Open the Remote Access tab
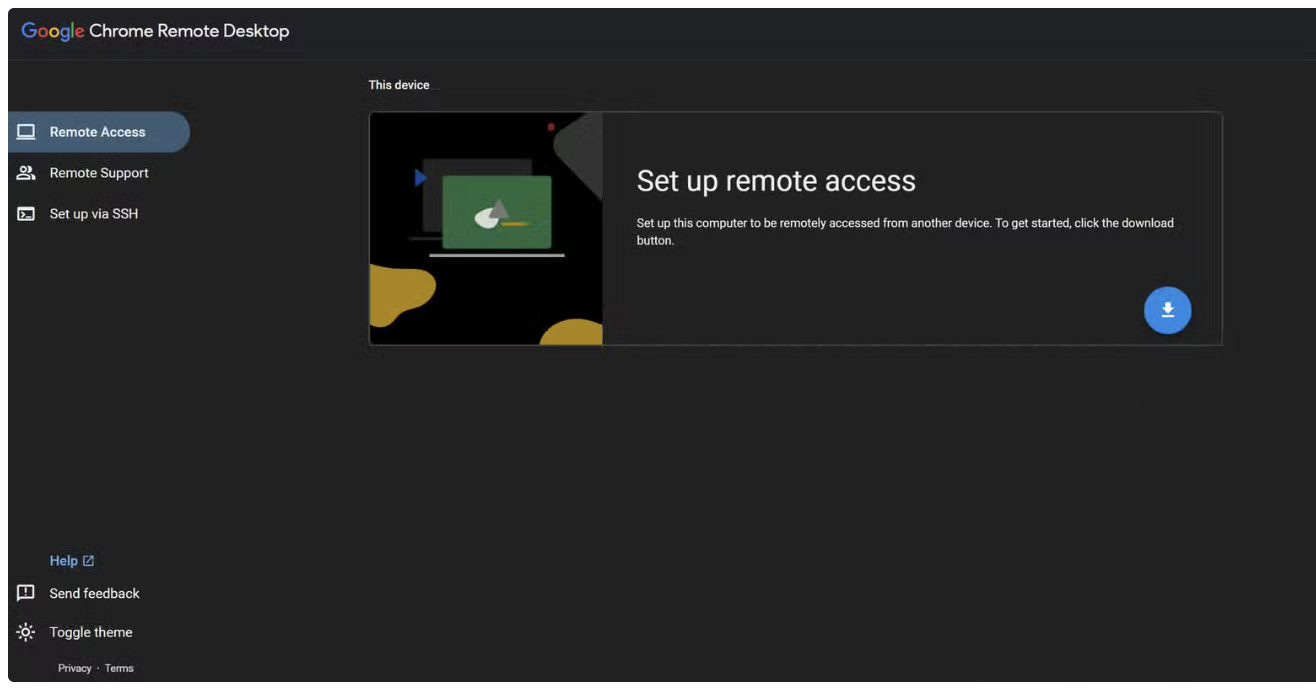The image size is (1316, 696). pyautogui.click(x=99, y=132)
